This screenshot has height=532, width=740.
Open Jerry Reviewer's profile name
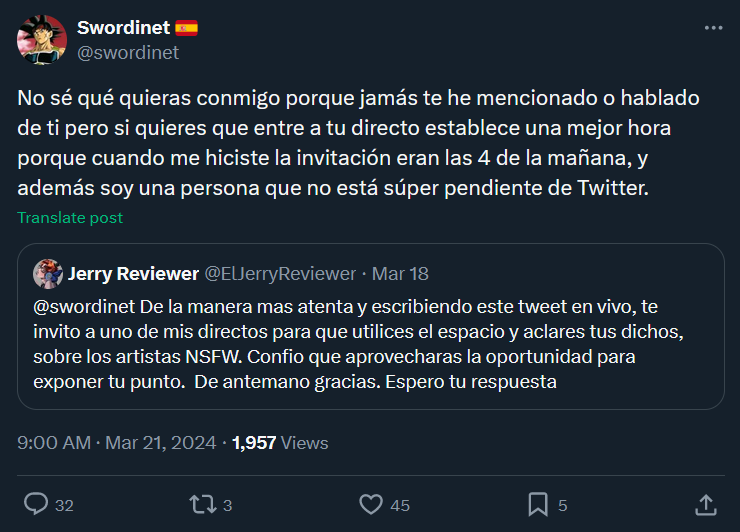tap(132, 273)
